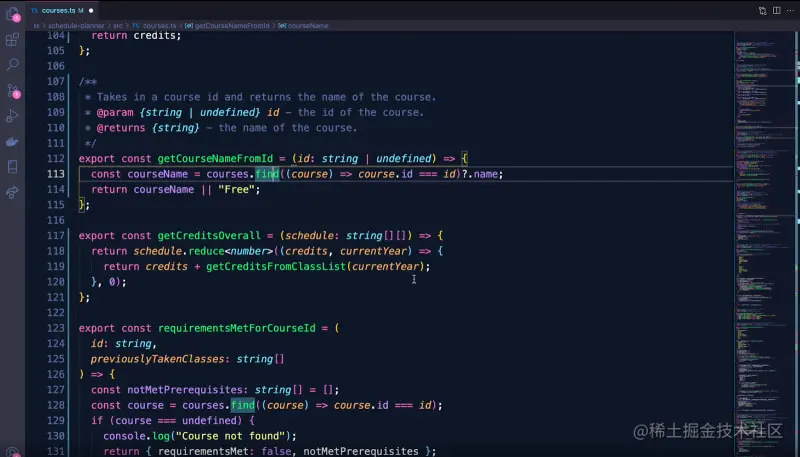Open the Source Control view

pyautogui.click(x=13, y=91)
